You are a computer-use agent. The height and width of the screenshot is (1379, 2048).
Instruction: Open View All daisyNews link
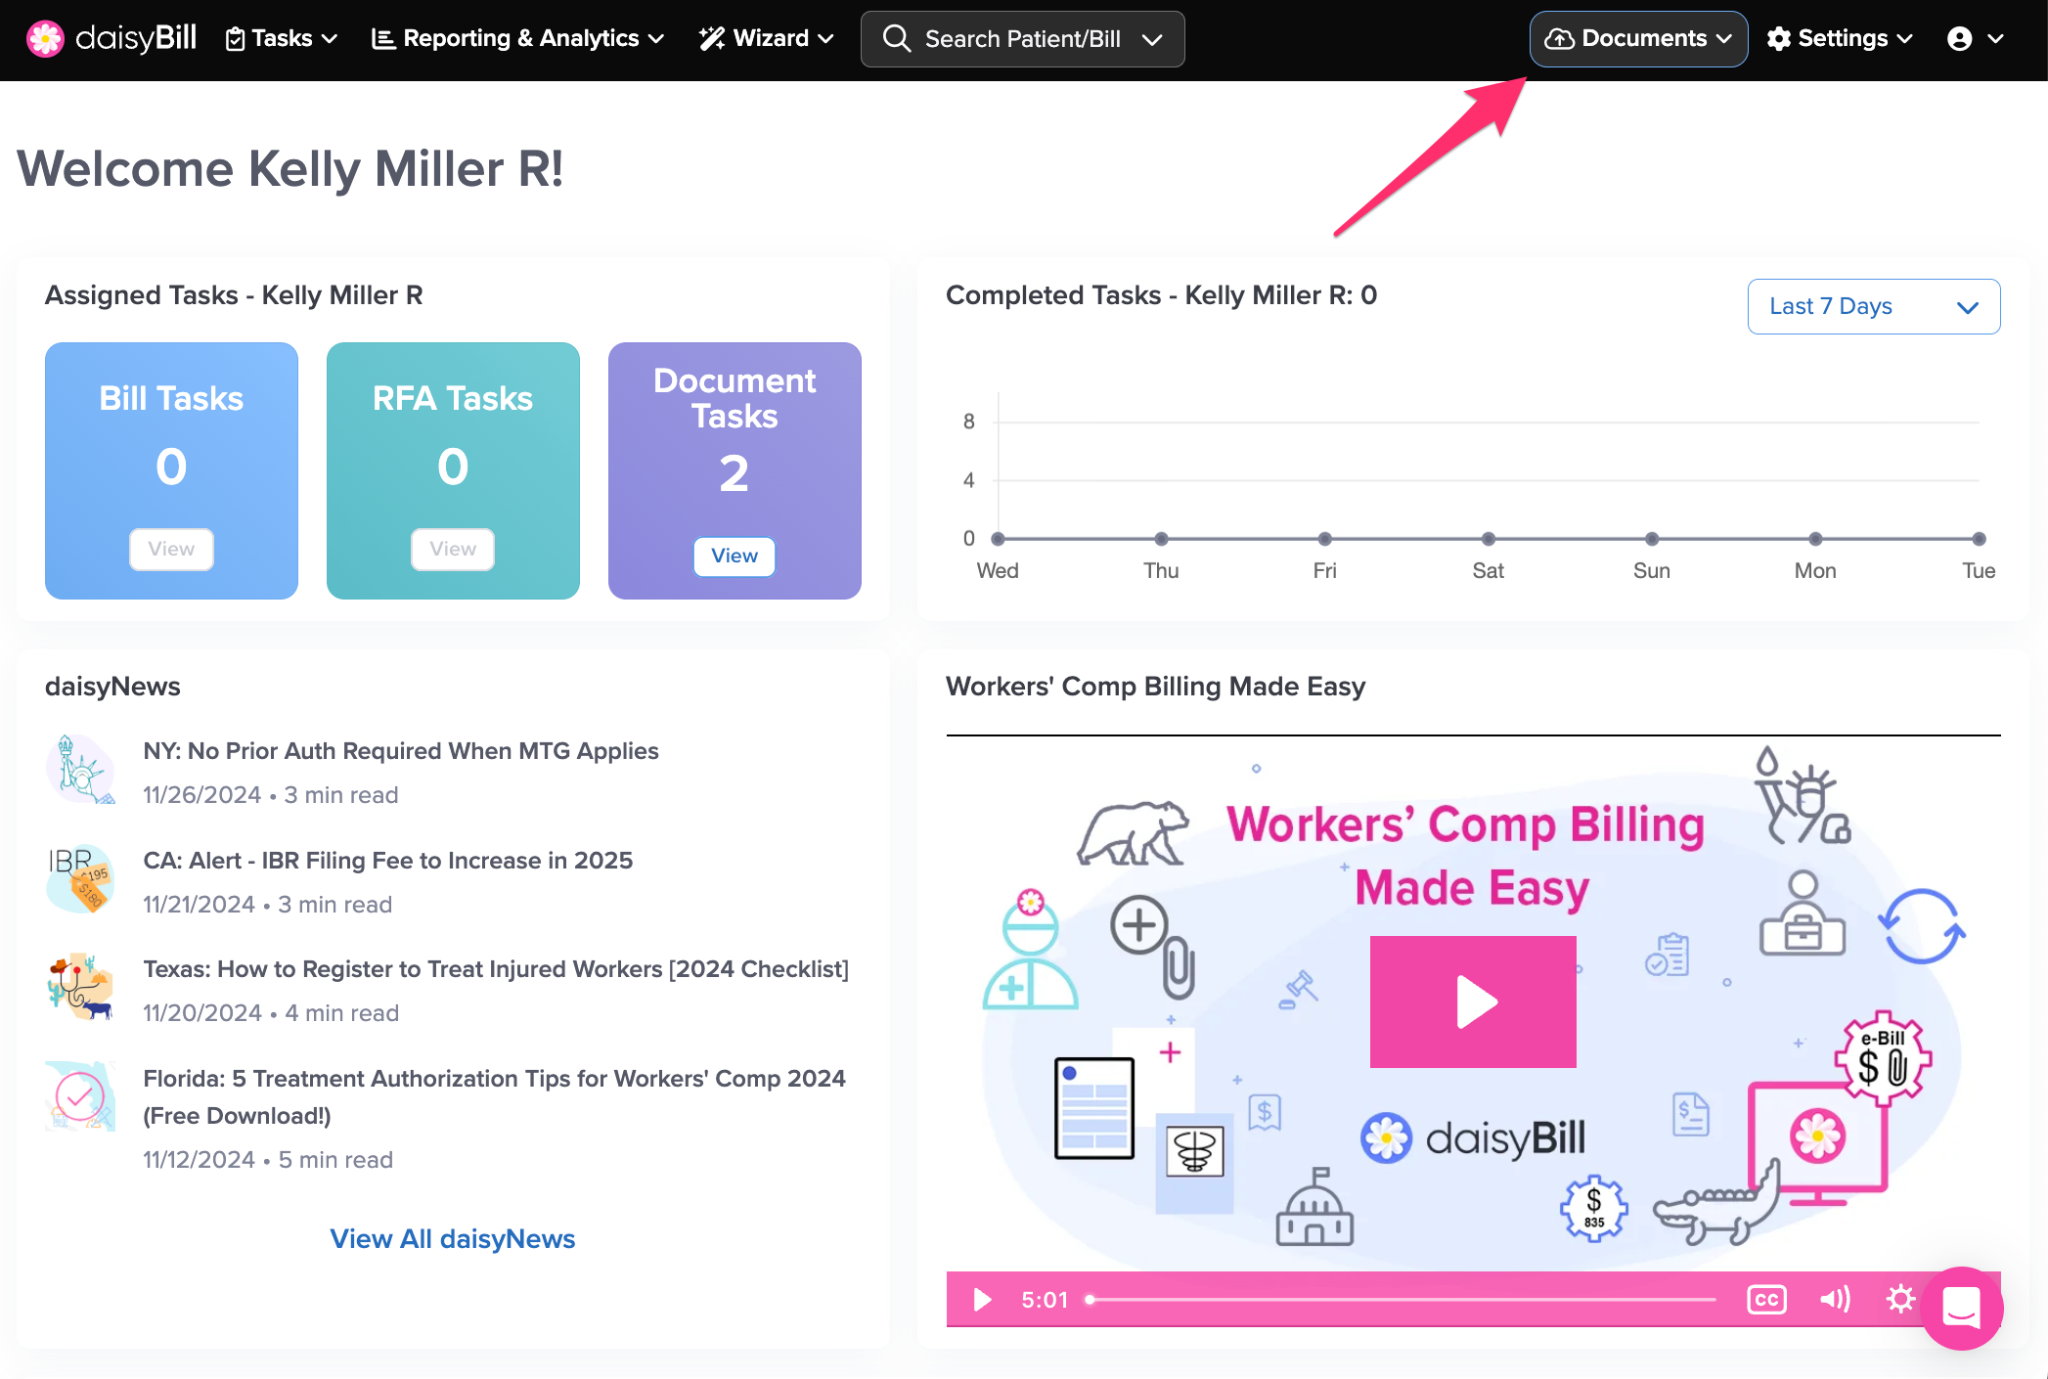click(x=452, y=1239)
